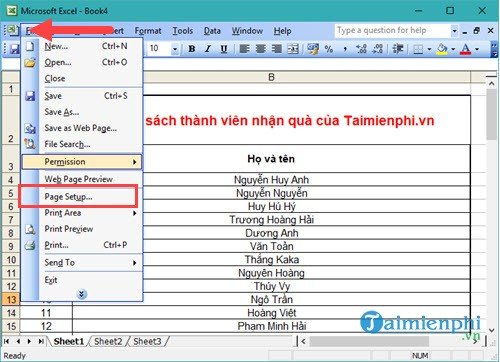Center align text icon
This screenshot has height=362, width=500.
pyautogui.click(x=260, y=49)
